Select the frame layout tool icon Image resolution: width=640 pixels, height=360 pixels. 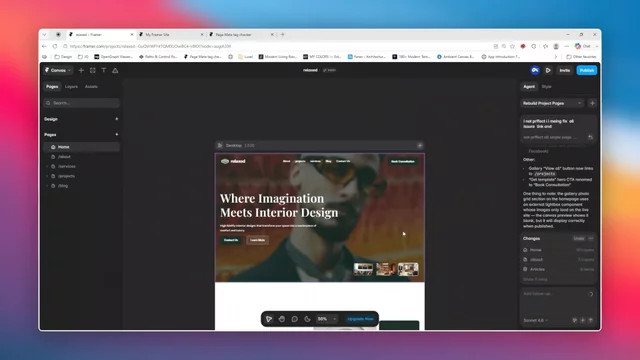click(x=93, y=70)
